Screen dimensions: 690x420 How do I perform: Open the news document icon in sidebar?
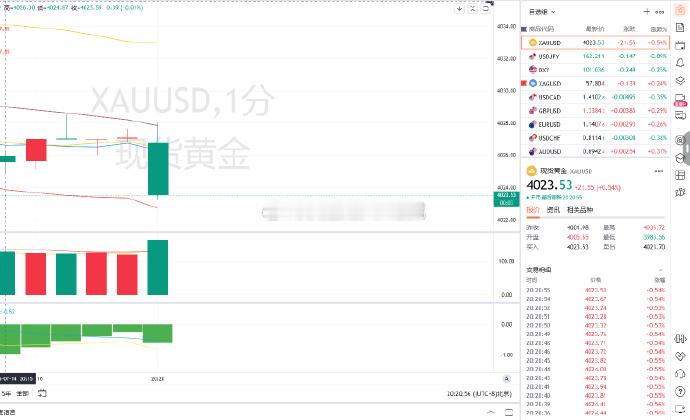[x=680, y=28]
